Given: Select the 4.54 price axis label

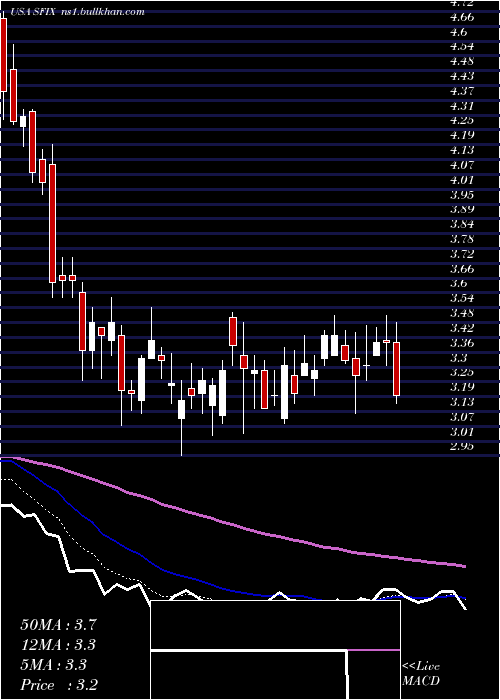Looking at the screenshot, I should [x=461, y=46].
